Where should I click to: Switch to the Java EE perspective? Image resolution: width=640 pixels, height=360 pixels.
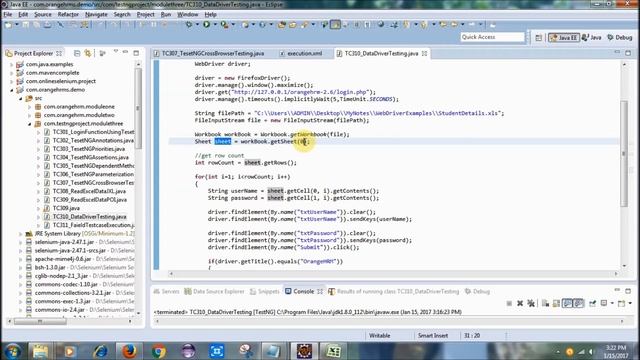(564, 38)
